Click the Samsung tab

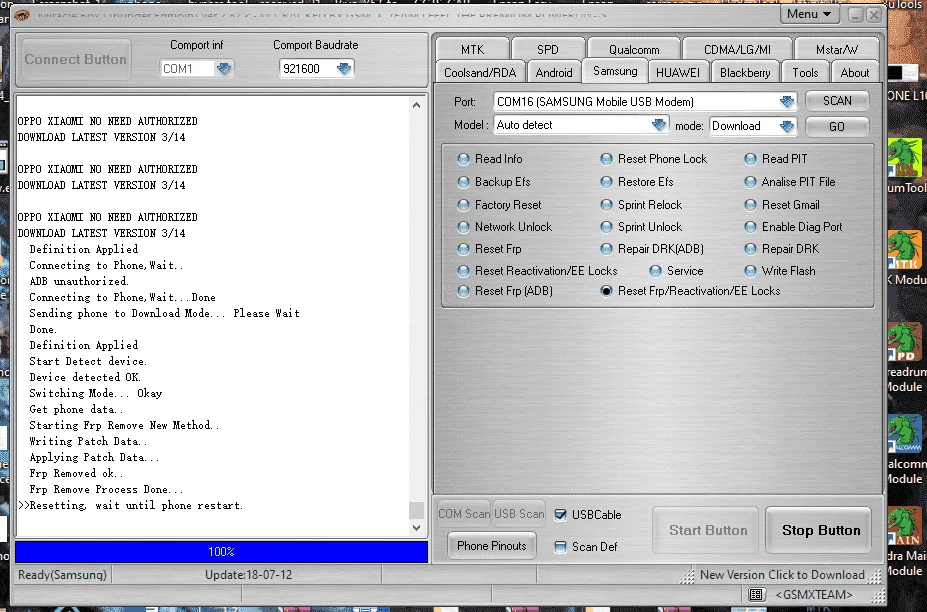click(x=615, y=72)
